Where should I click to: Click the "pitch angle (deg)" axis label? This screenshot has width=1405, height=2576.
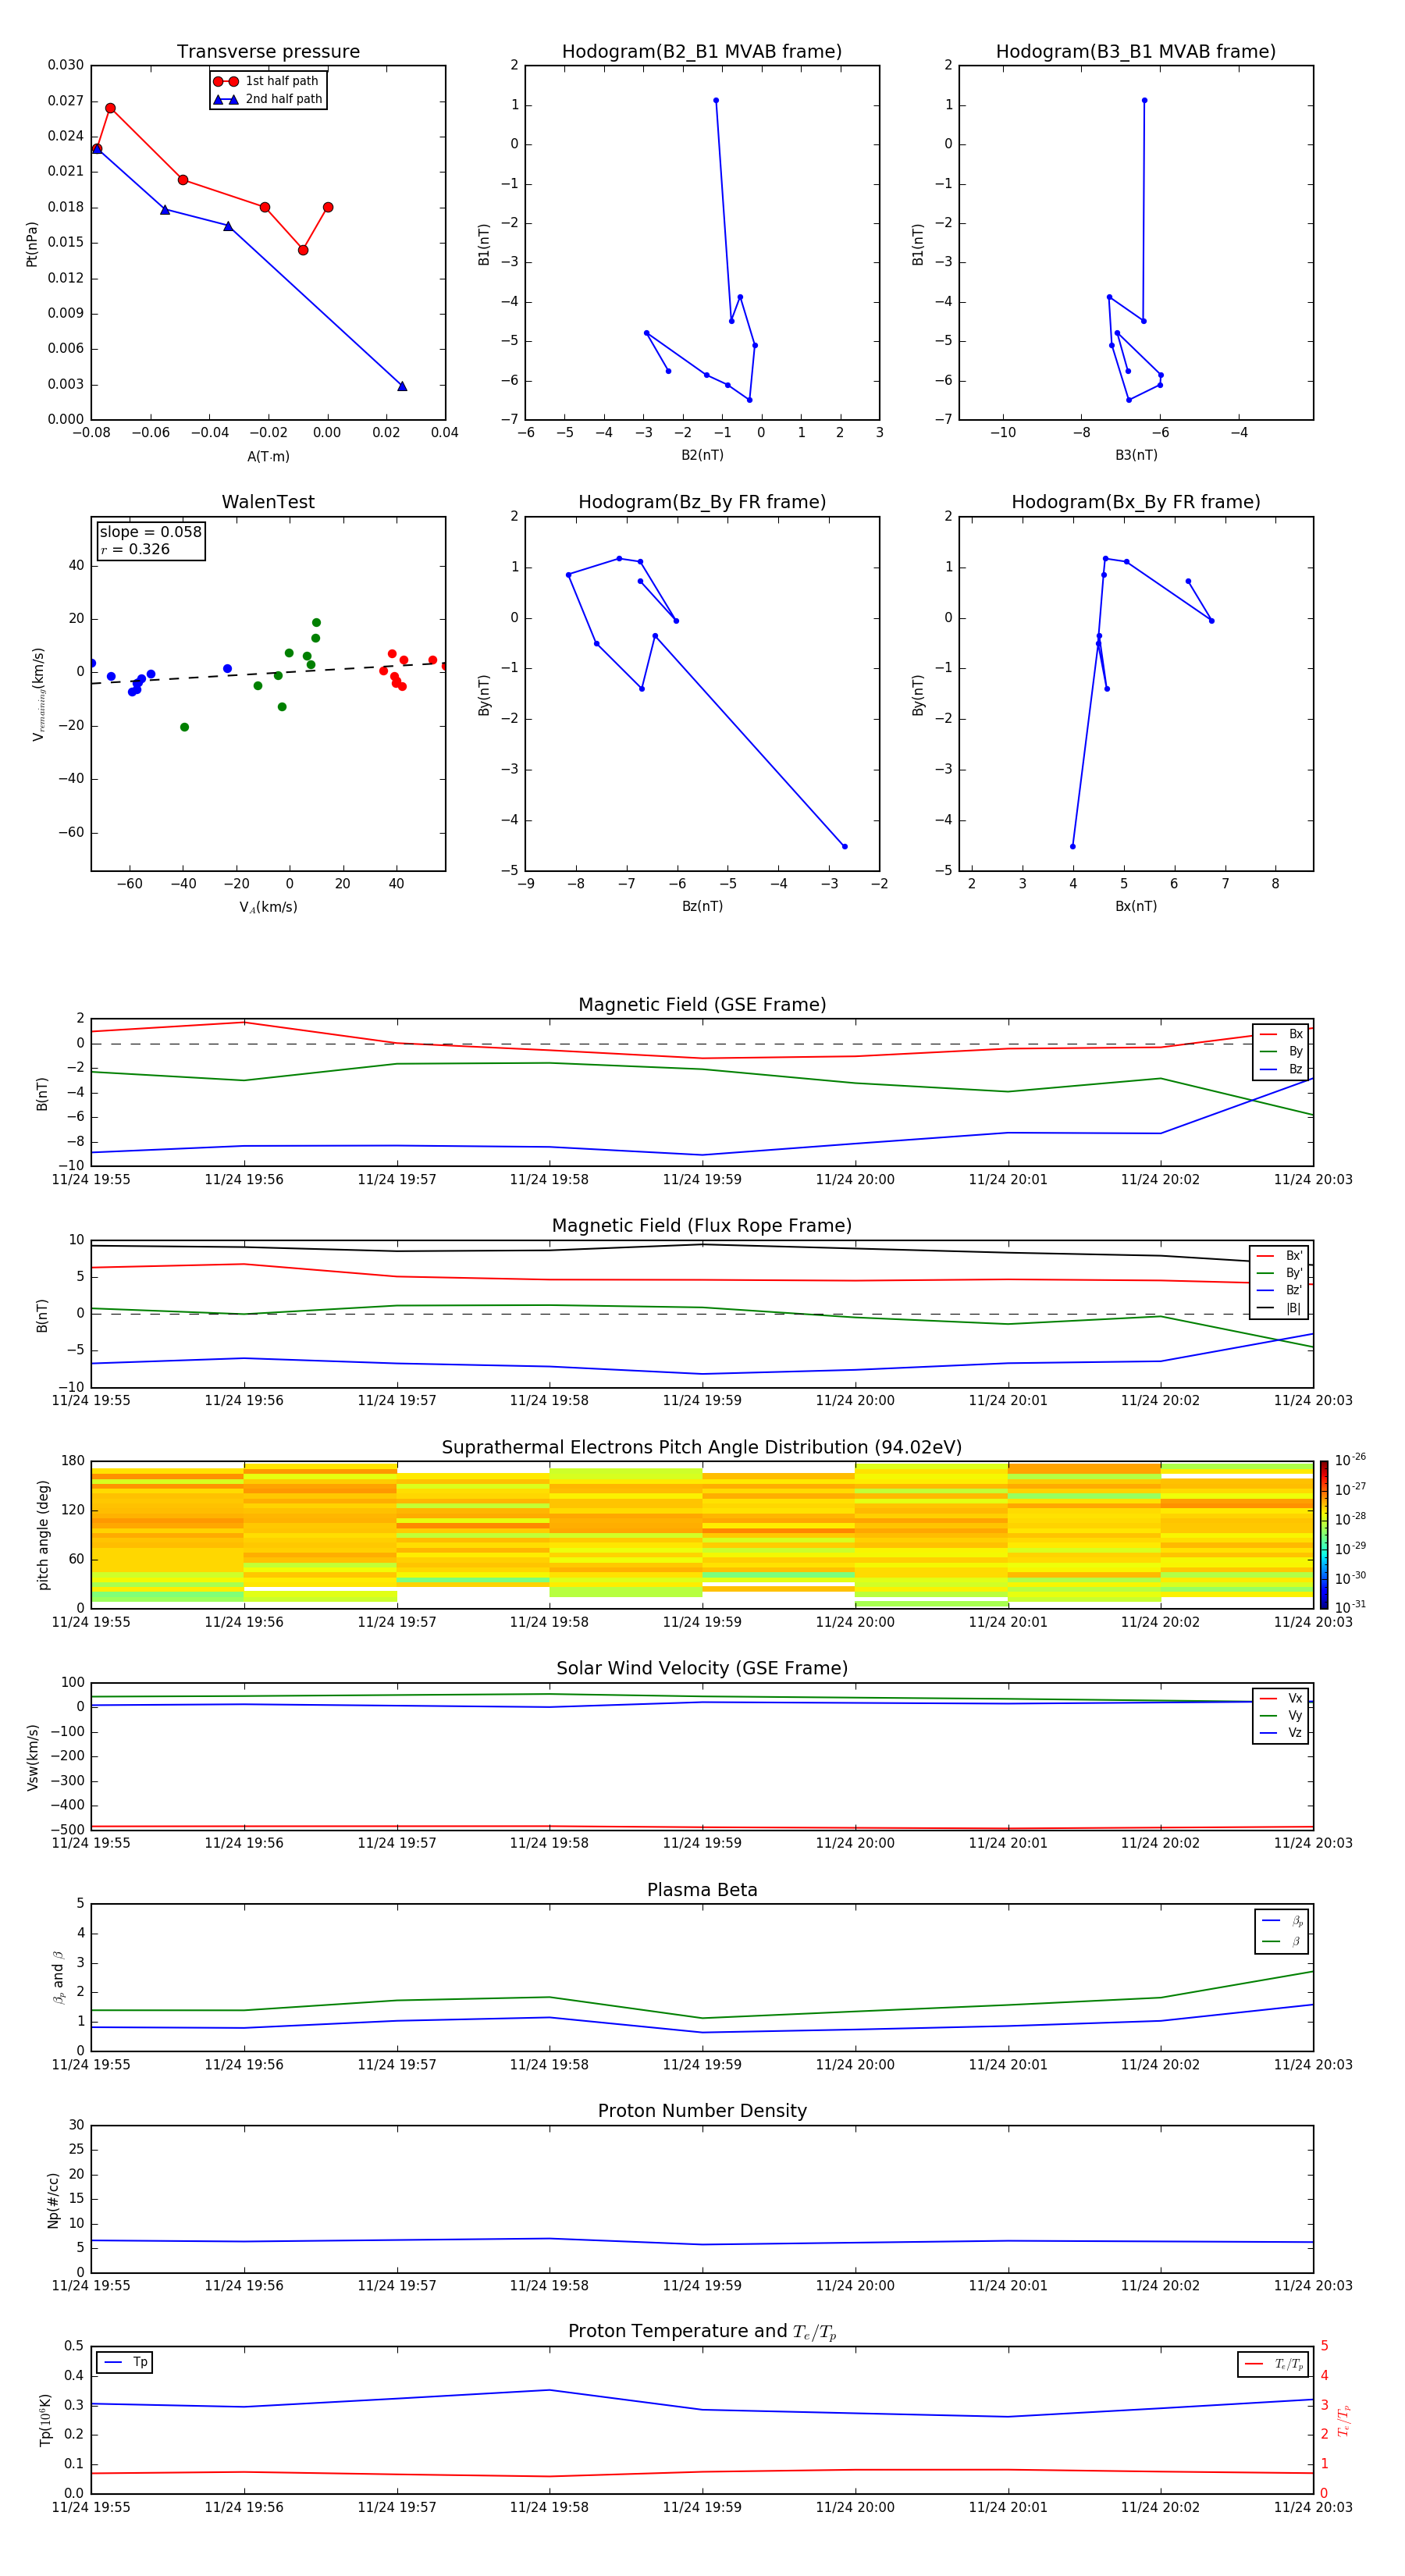(43, 1534)
